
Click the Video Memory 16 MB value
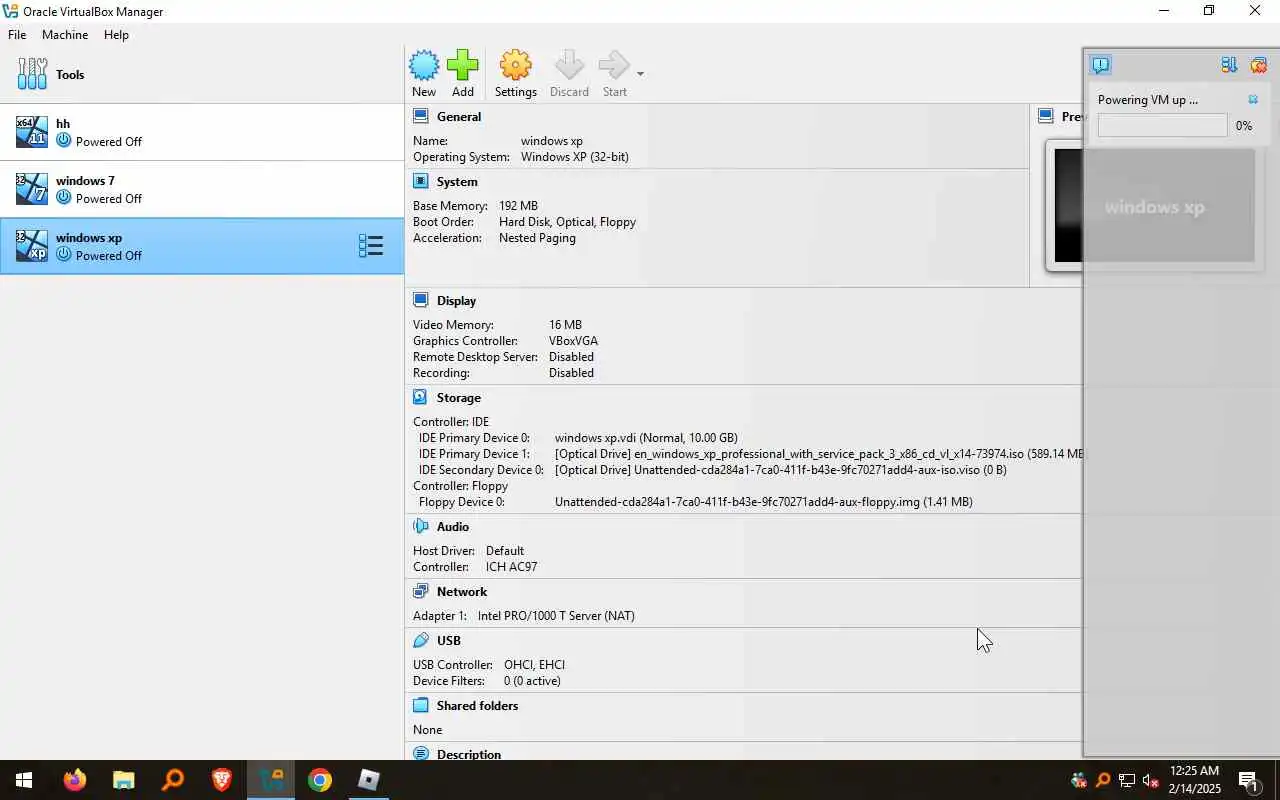[565, 325]
